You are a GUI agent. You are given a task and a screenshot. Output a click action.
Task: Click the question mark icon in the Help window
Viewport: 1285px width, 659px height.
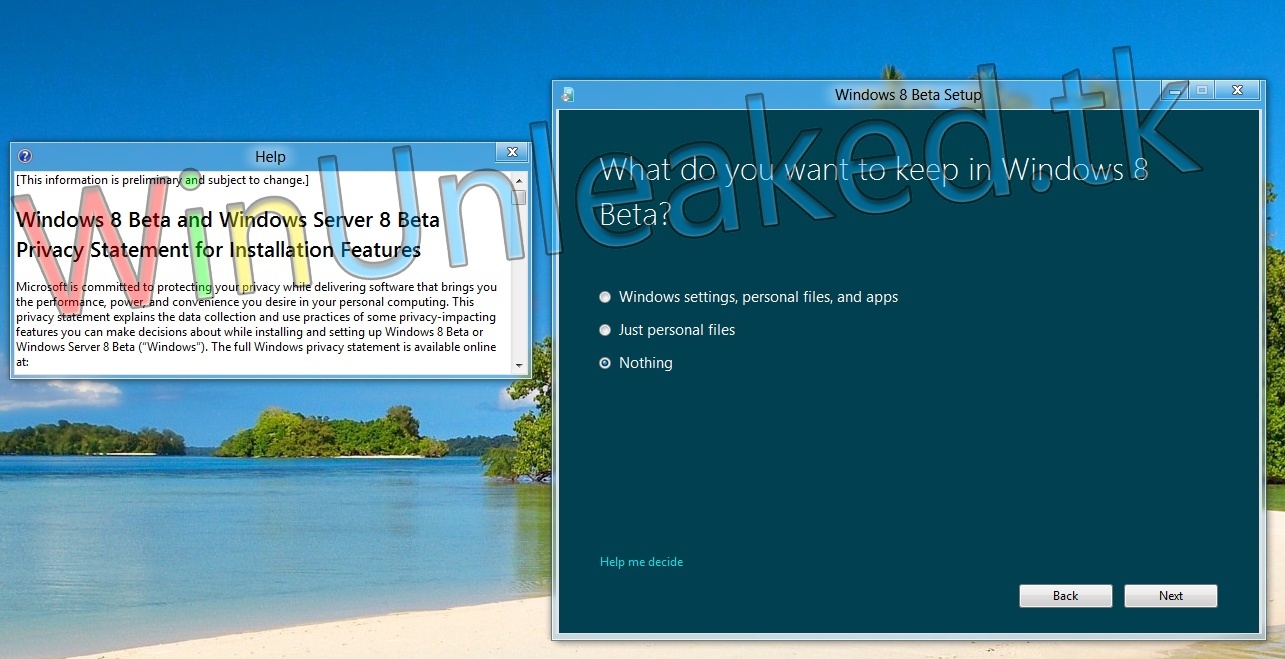22,156
